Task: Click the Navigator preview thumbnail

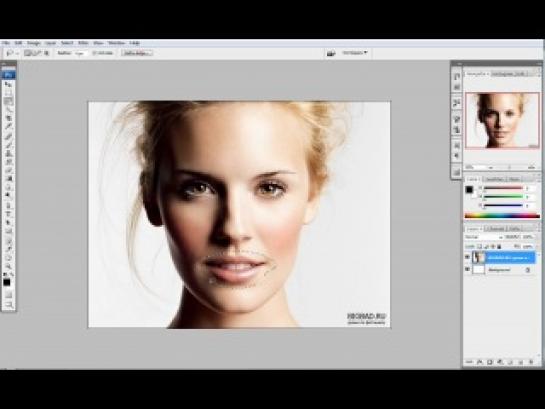Action: (502, 121)
